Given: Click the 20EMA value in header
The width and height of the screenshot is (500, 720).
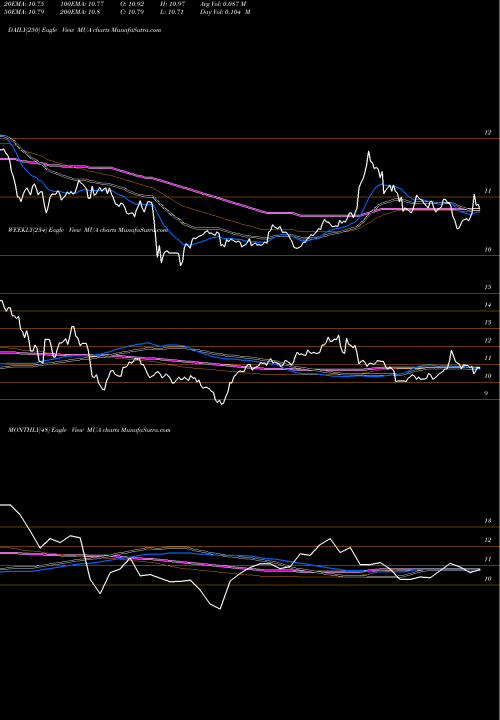Looking at the screenshot, I should click(x=23, y=4).
